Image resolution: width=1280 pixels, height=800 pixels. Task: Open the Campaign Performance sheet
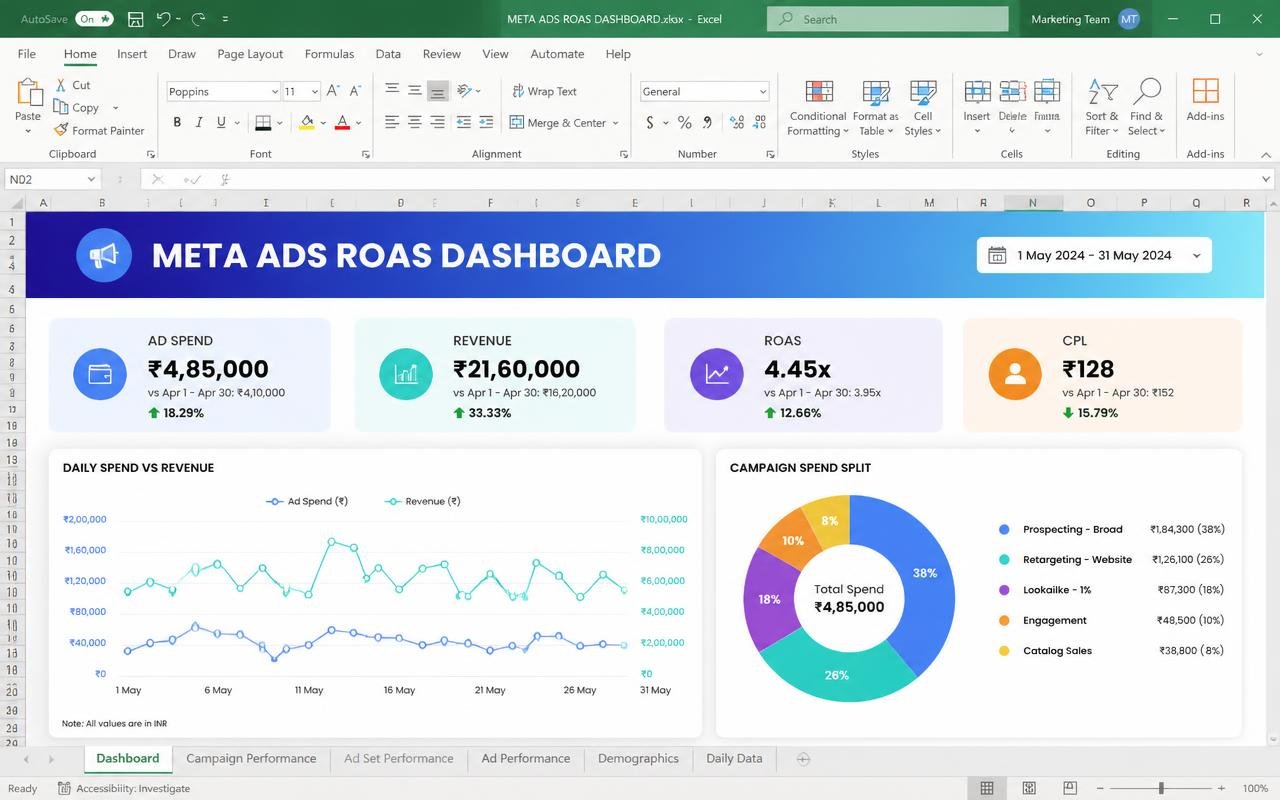click(251, 758)
